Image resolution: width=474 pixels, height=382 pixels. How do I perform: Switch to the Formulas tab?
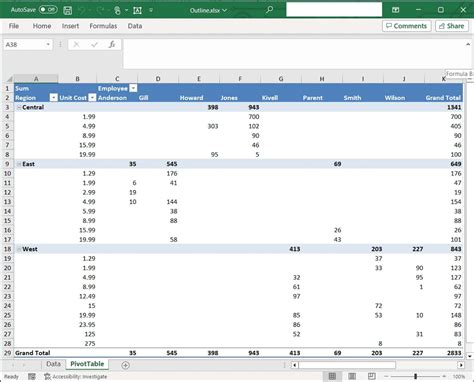coord(103,26)
